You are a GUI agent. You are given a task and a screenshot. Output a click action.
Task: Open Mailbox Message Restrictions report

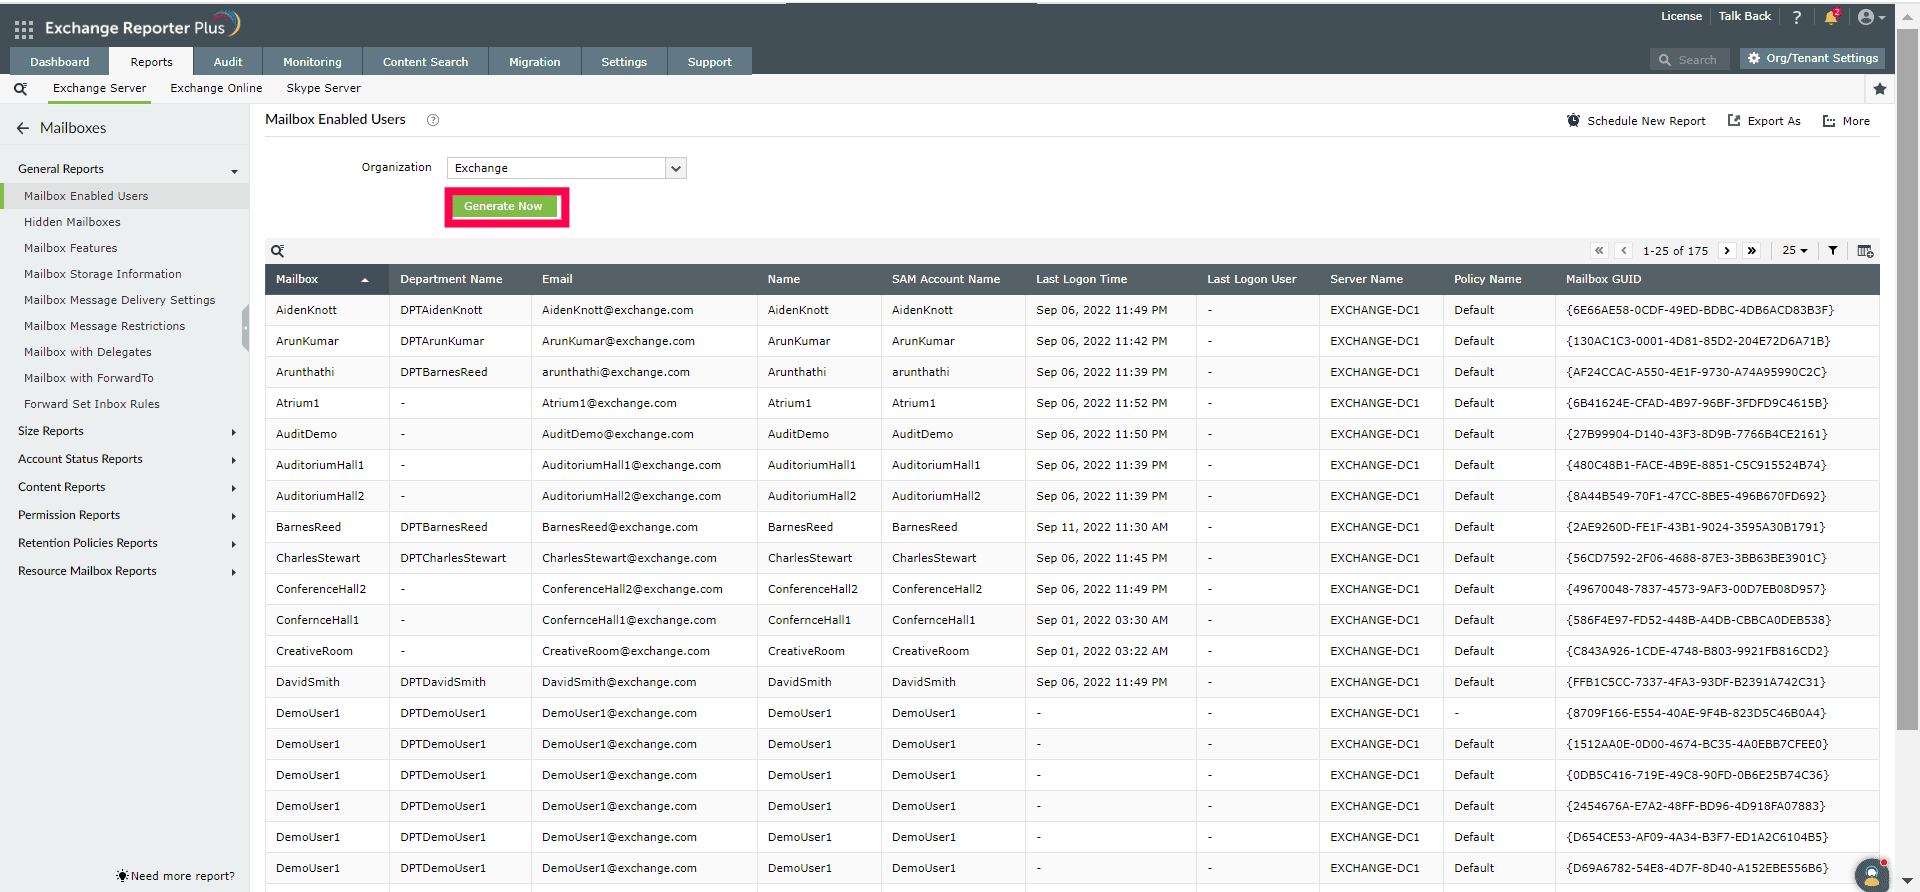[105, 327]
